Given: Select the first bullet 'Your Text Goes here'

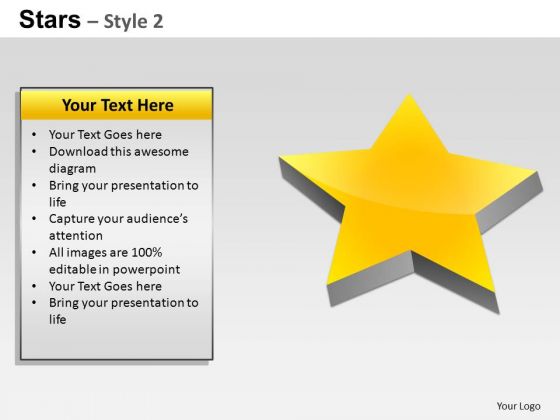Looking at the screenshot, I should pyautogui.click(x=105, y=135).
